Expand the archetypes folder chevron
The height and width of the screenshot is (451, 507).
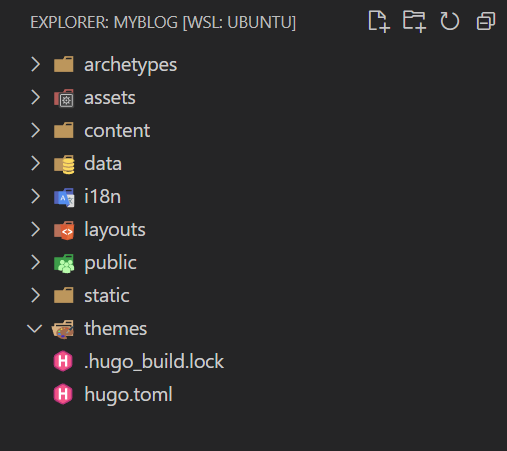[35, 64]
